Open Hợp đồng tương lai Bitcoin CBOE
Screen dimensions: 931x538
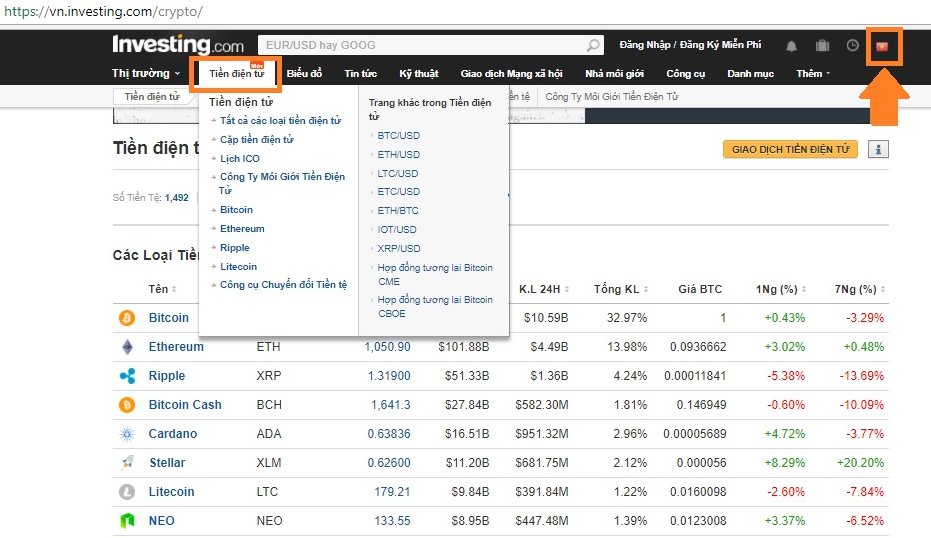435,307
